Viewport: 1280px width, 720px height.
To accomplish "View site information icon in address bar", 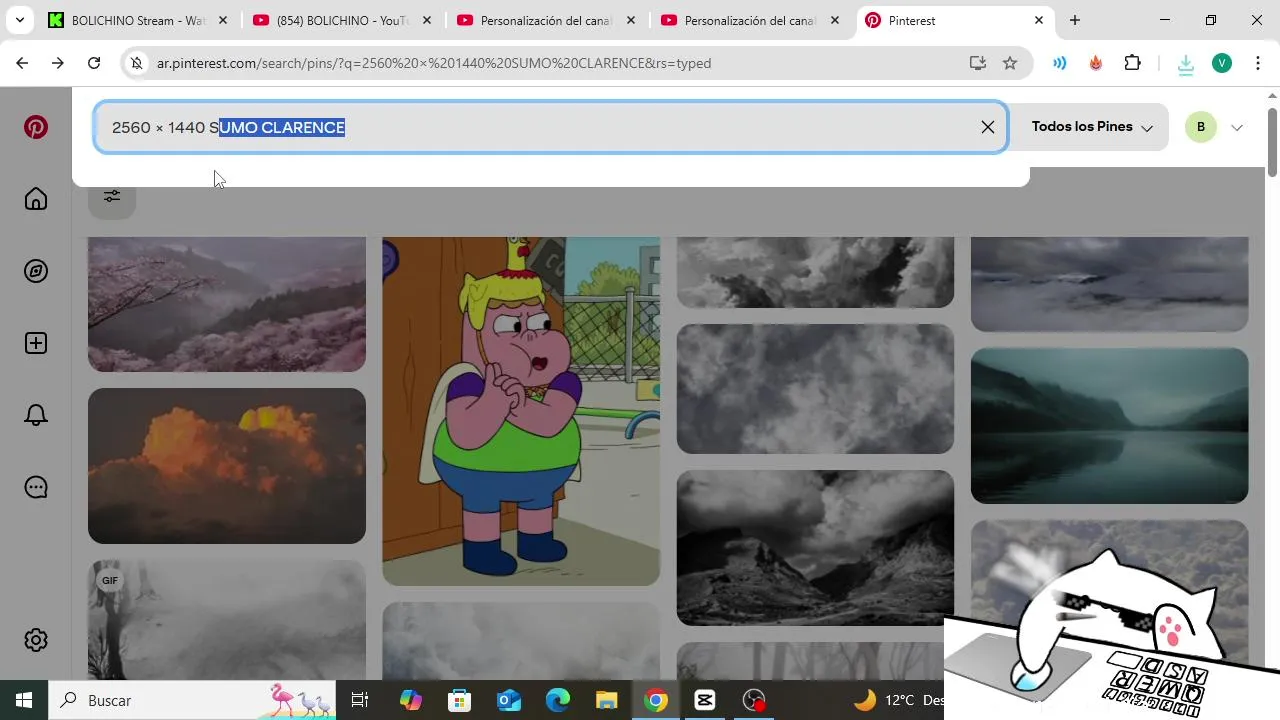I will [137, 63].
